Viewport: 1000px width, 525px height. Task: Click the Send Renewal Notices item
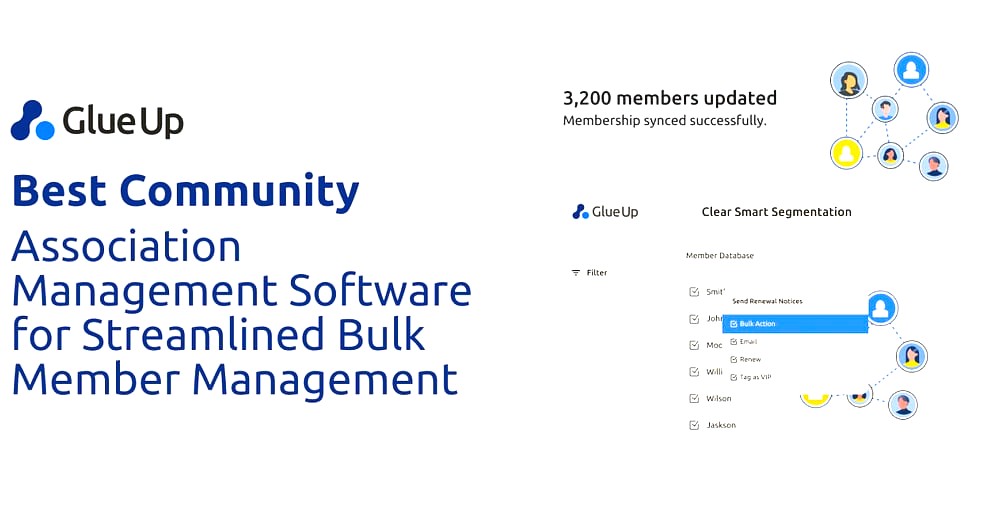pyautogui.click(x=767, y=301)
